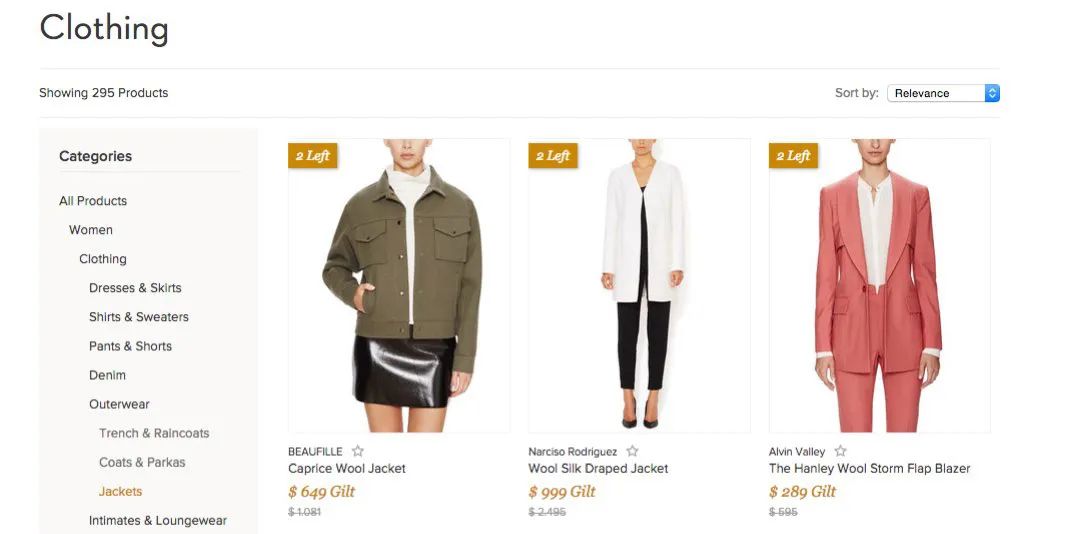Open Denim category

point(108,375)
